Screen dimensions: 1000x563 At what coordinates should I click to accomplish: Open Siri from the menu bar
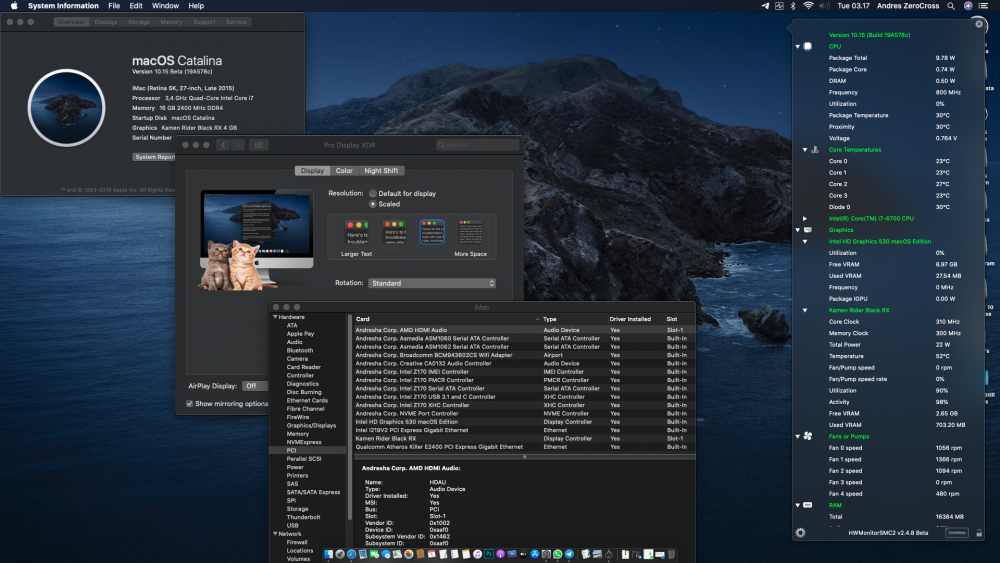[x=967, y=6]
